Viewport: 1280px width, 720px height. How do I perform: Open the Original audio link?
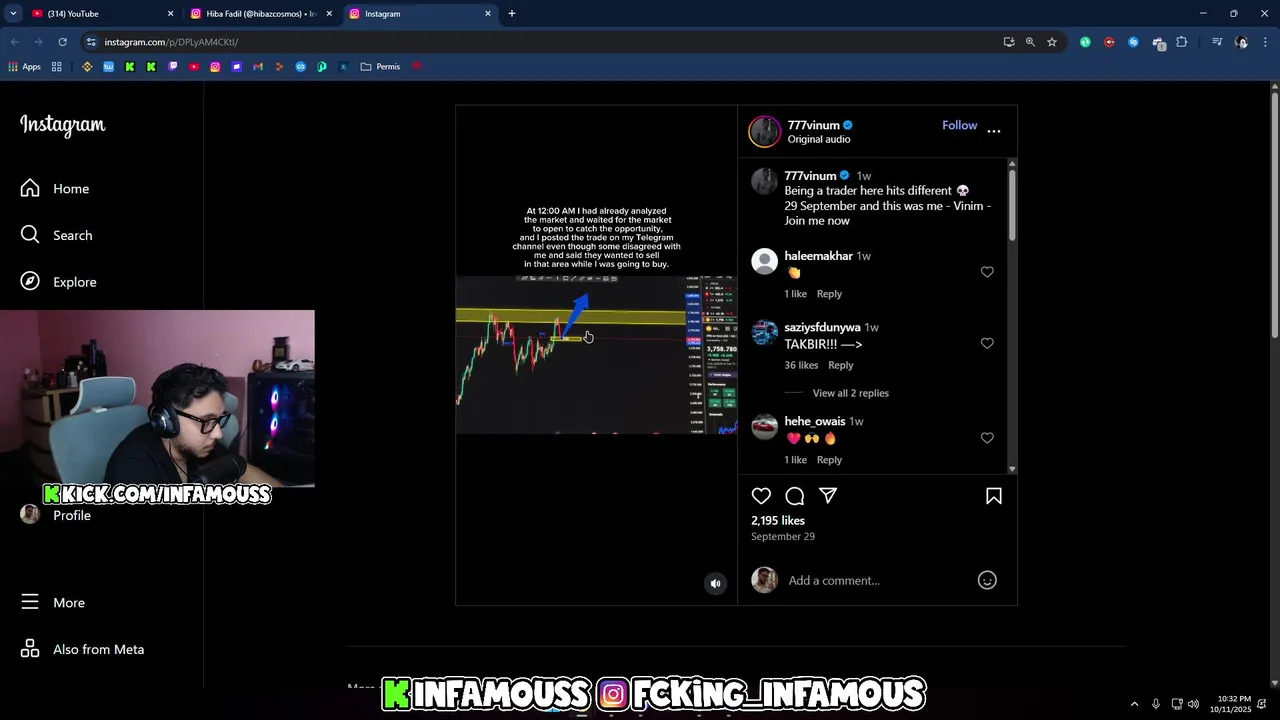[x=819, y=139]
